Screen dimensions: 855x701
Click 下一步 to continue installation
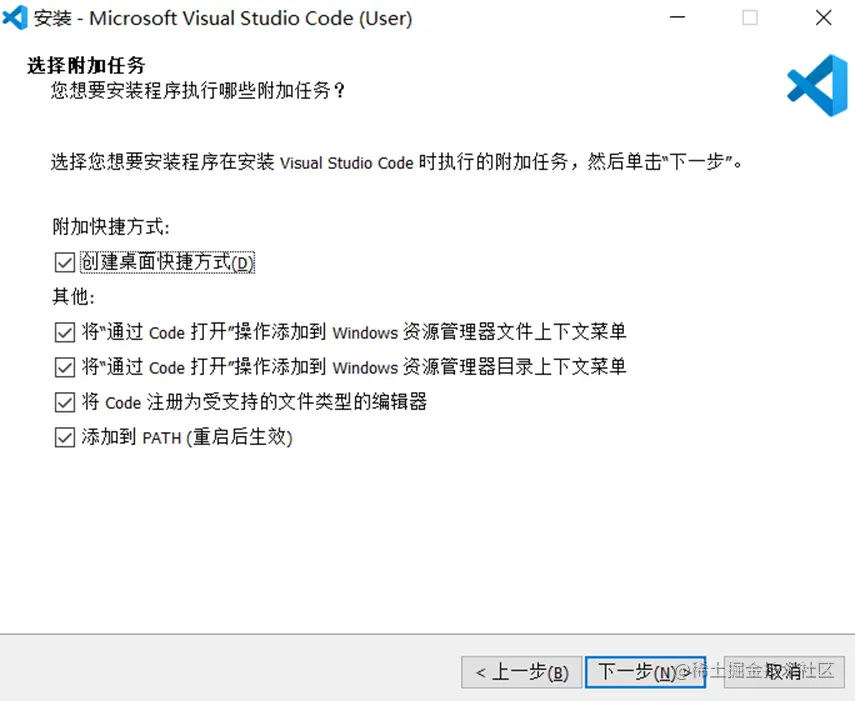pyautogui.click(x=645, y=672)
